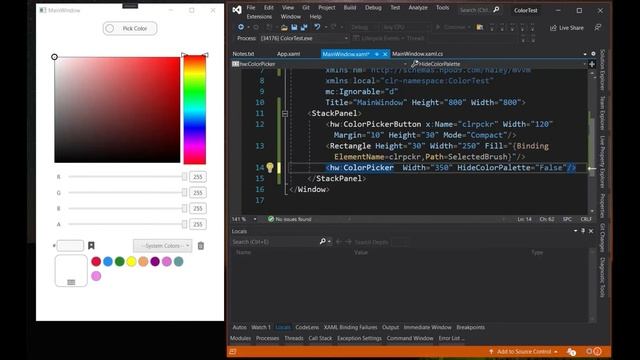The image size is (640, 360).
Task: Open the System Colors dropdown
Action: tap(162, 246)
